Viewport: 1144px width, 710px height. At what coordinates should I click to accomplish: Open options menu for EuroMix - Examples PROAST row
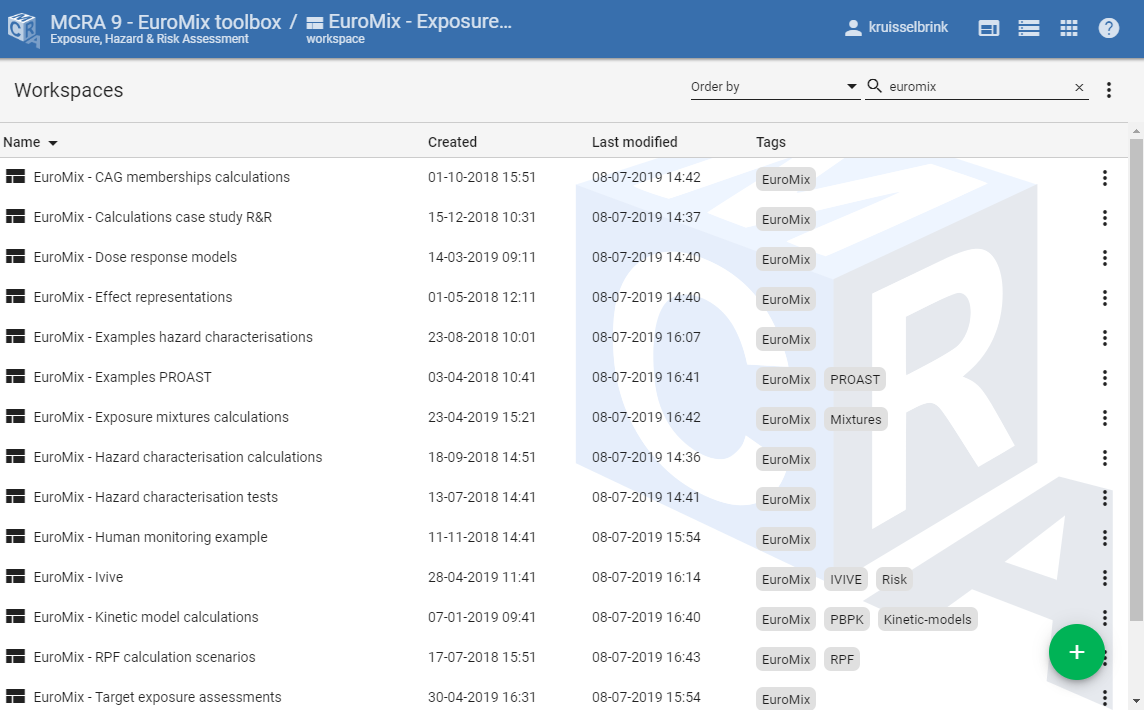1105,378
